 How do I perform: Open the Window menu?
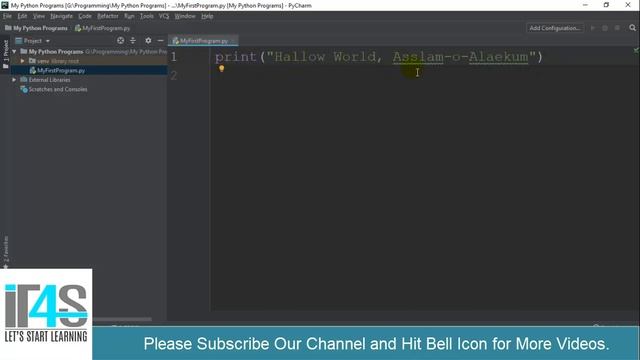pyautogui.click(x=185, y=16)
